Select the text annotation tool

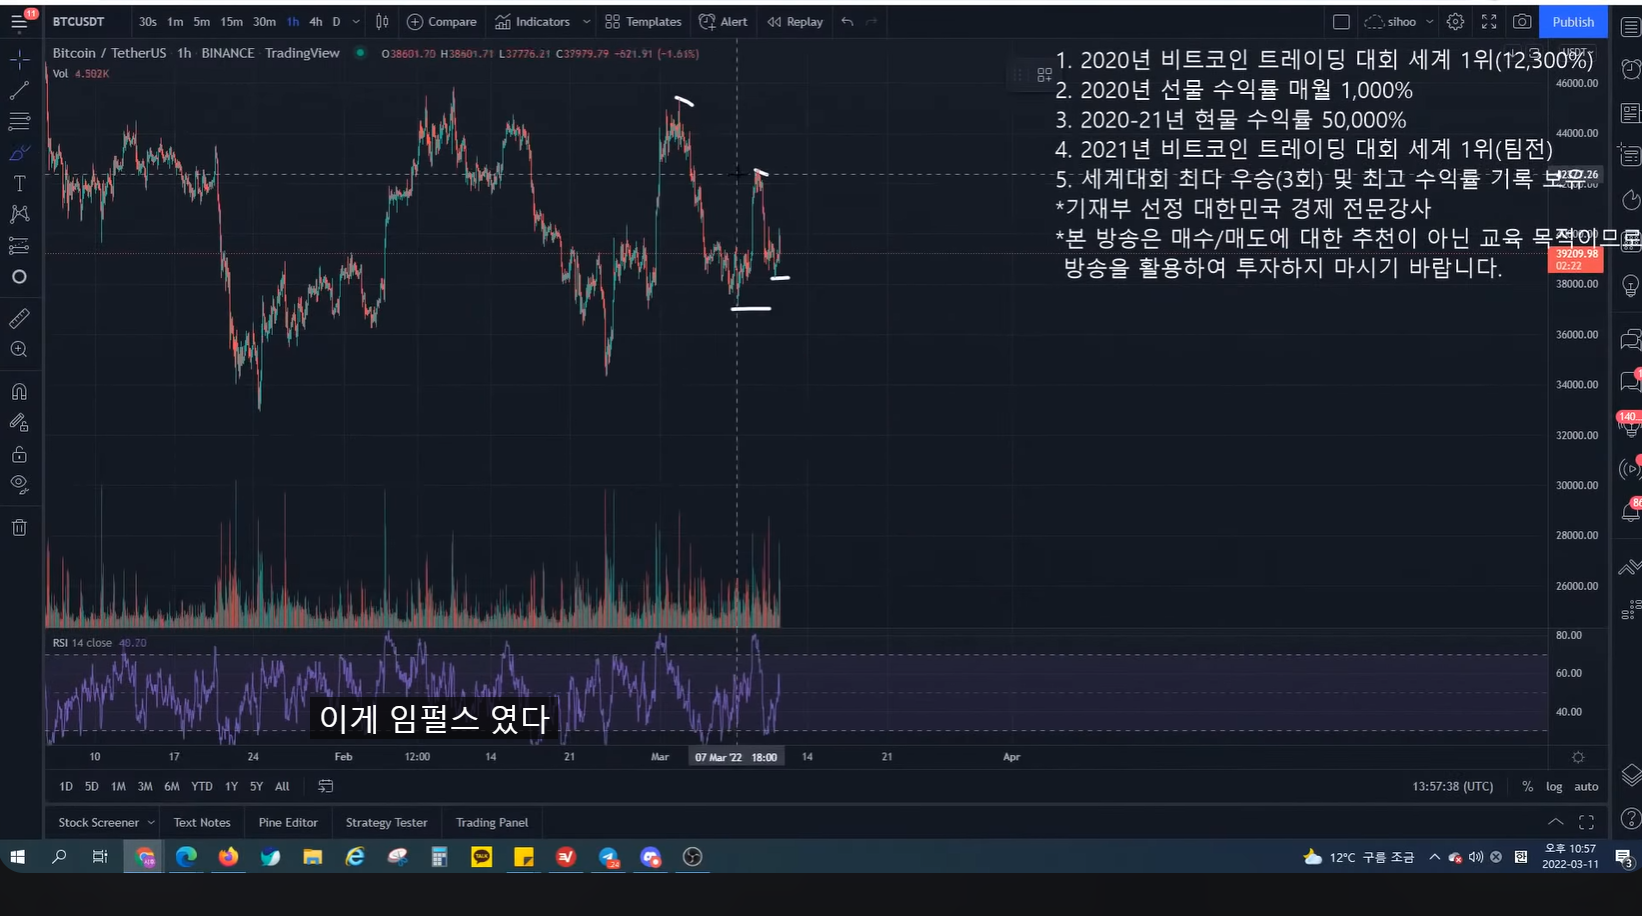point(19,184)
